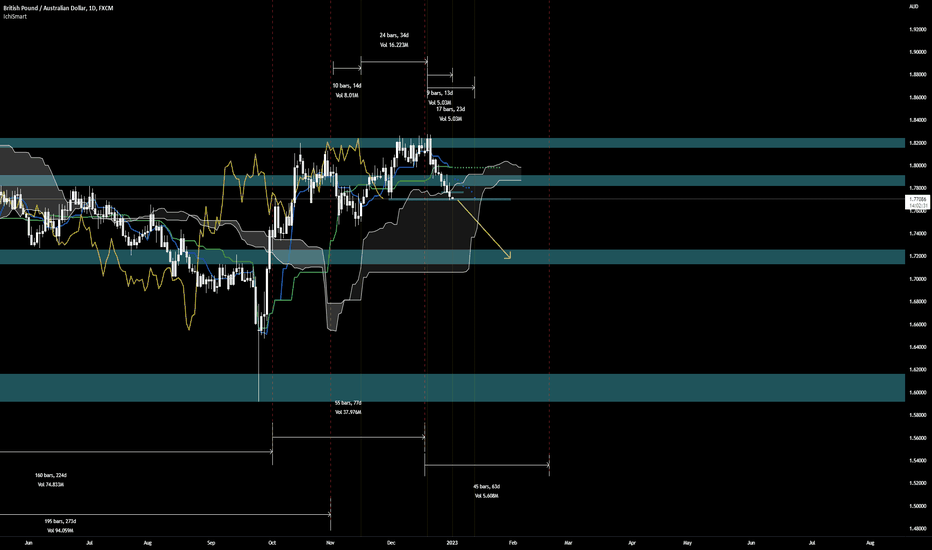Click the Nov label on the time axis
932x550 pixels.
tap(330, 543)
